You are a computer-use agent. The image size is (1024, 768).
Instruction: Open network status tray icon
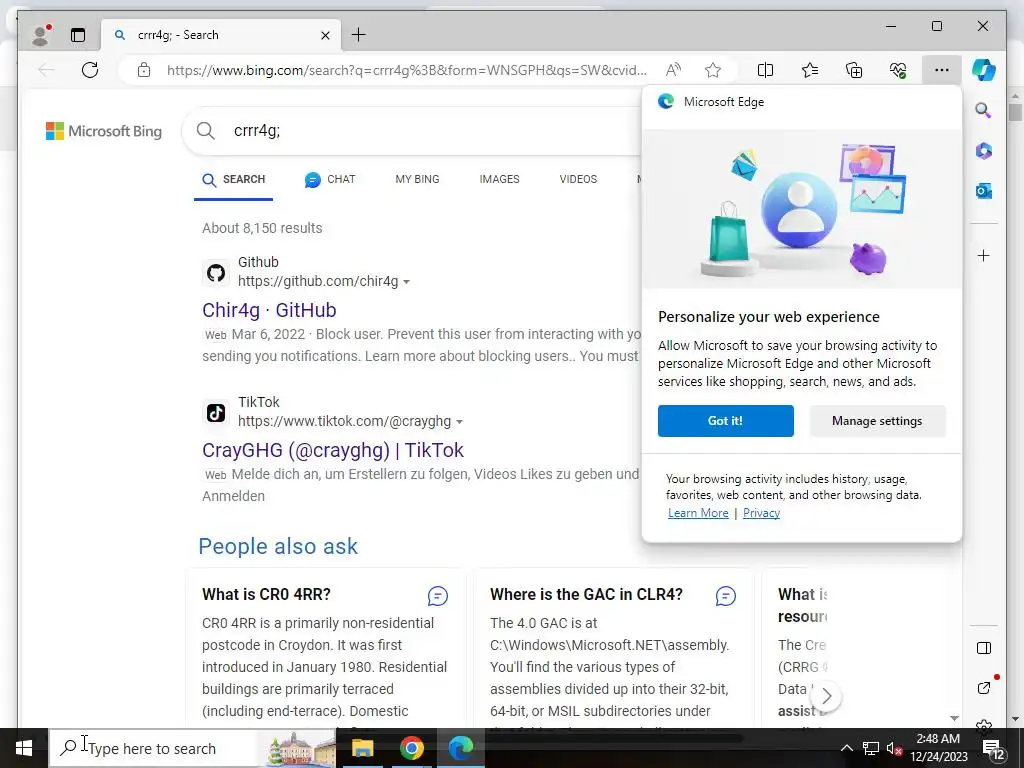(870, 748)
